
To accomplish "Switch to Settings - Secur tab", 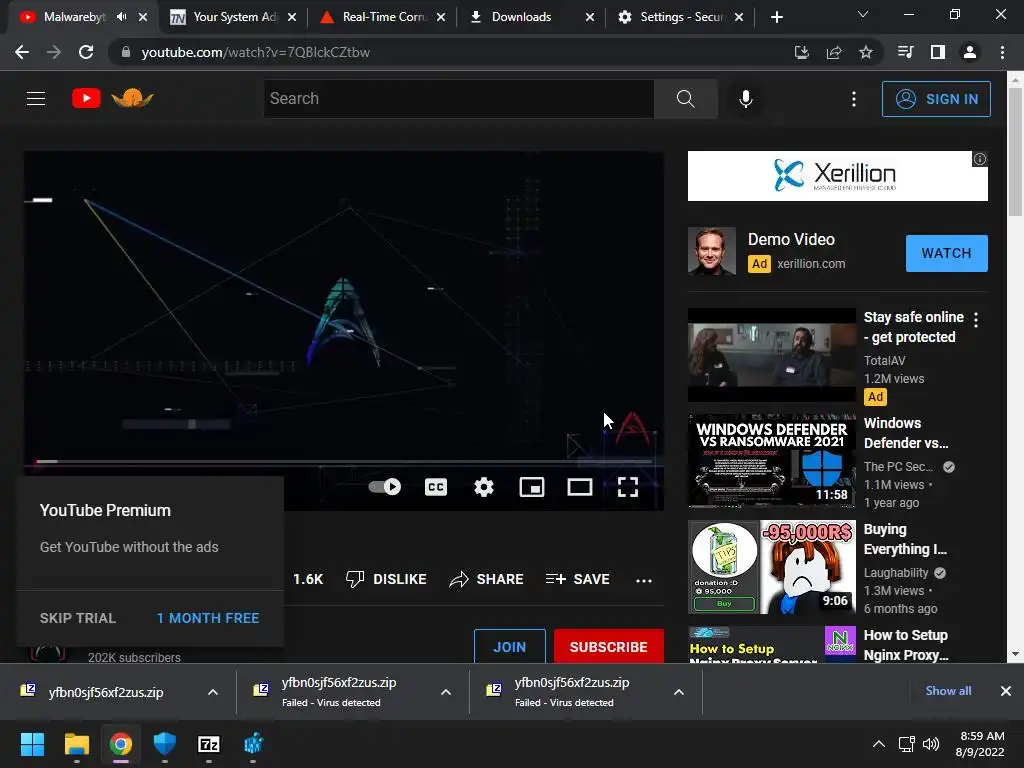I will click(681, 17).
